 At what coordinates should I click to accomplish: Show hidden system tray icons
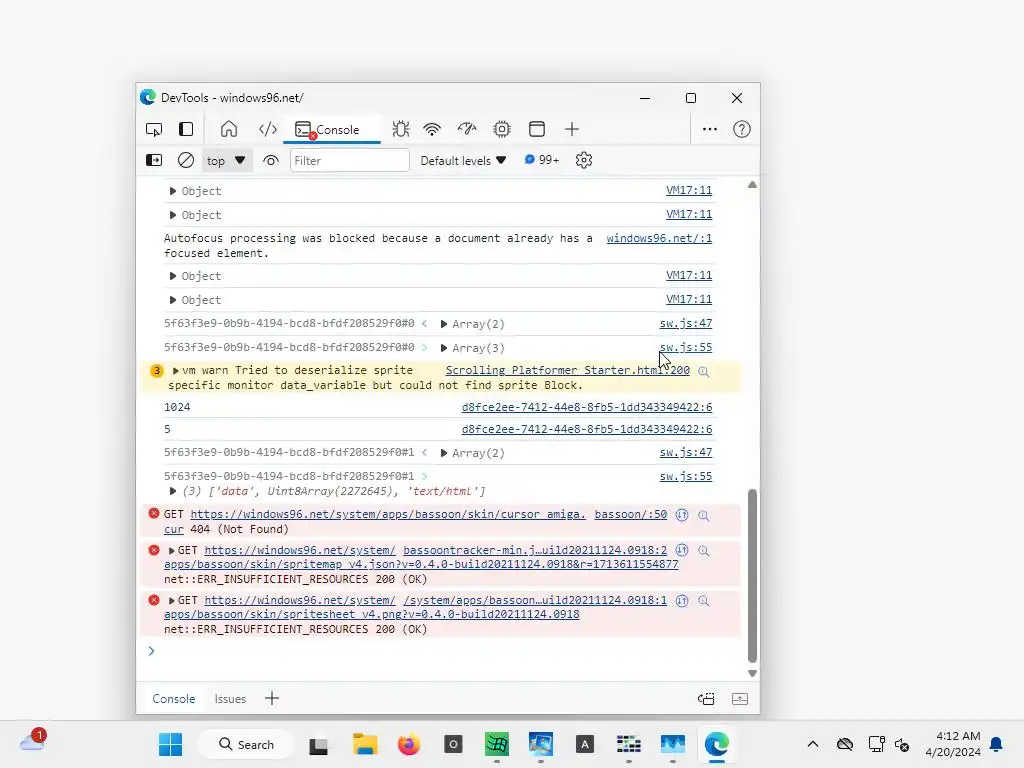(x=812, y=744)
